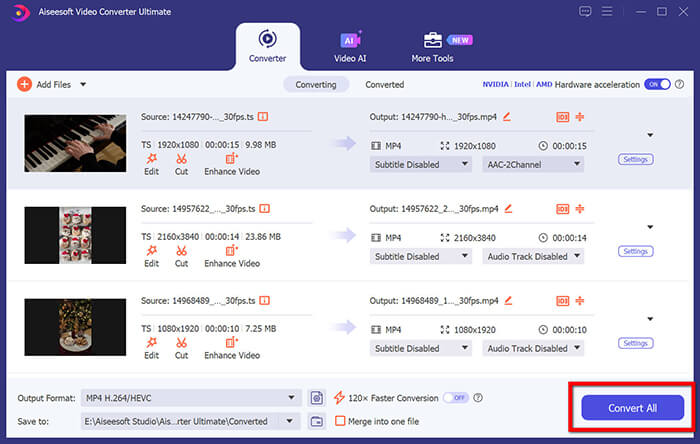Select the Christmas tree video thumbnail
This screenshot has height=444, width=700.
point(75,327)
